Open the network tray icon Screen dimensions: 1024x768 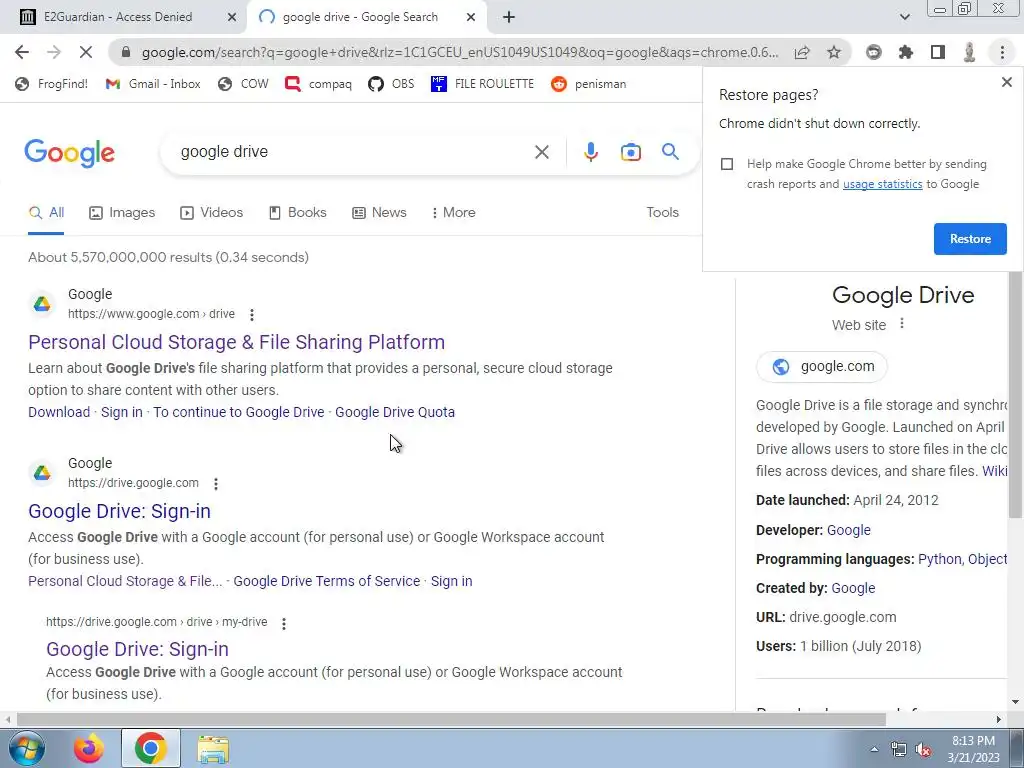point(899,750)
